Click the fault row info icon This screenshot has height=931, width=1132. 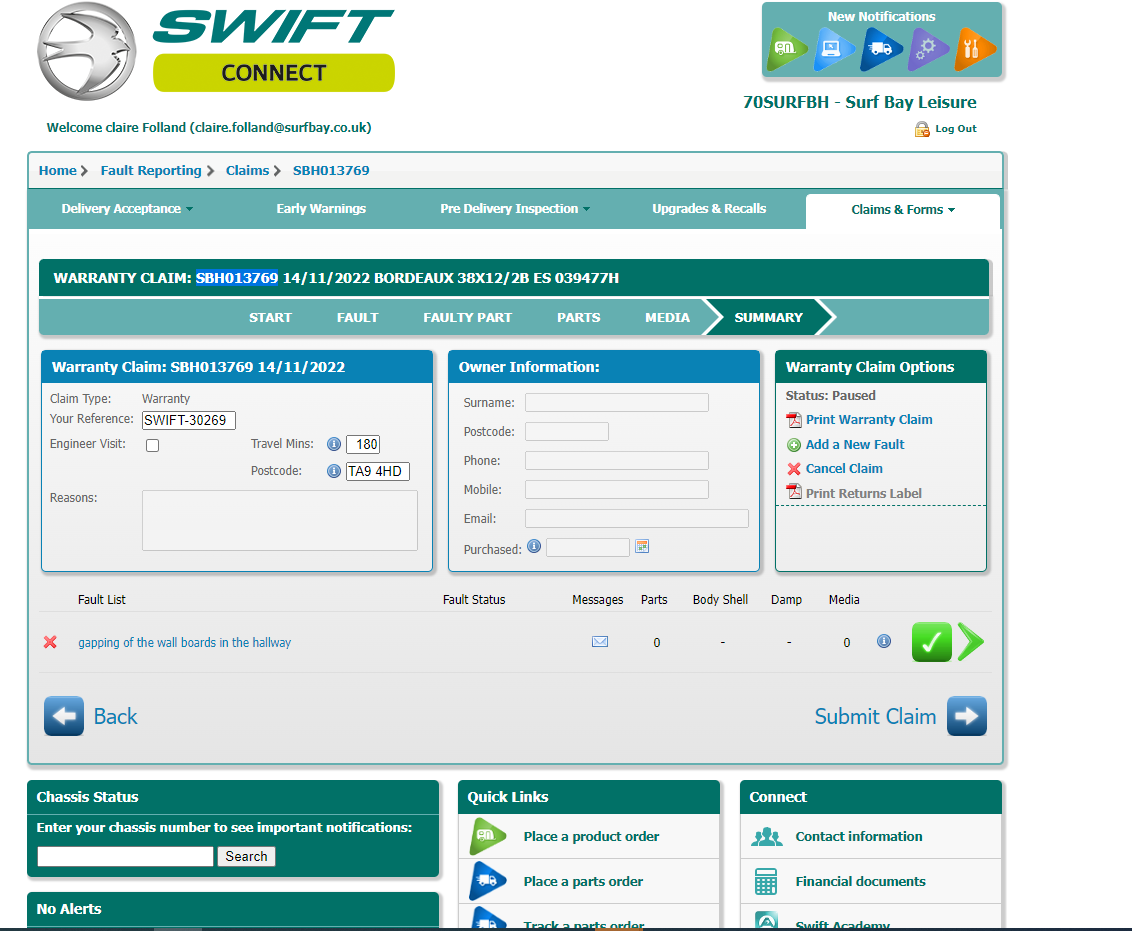pos(884,641)
